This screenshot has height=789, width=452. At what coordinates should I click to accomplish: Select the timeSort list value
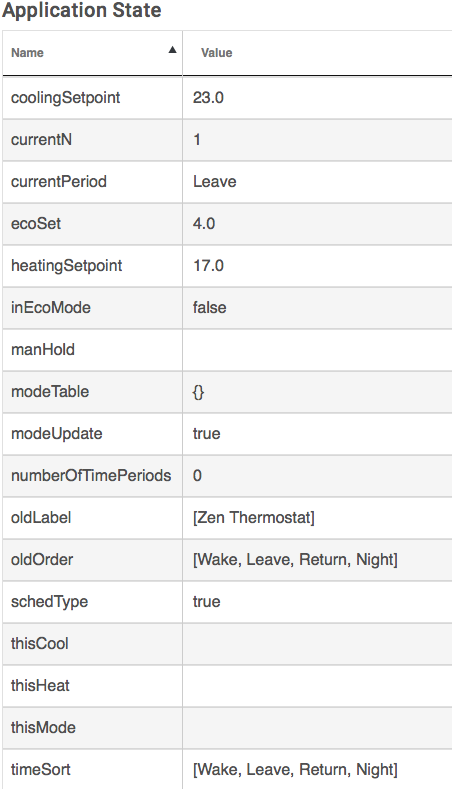(x=295, y=769)
